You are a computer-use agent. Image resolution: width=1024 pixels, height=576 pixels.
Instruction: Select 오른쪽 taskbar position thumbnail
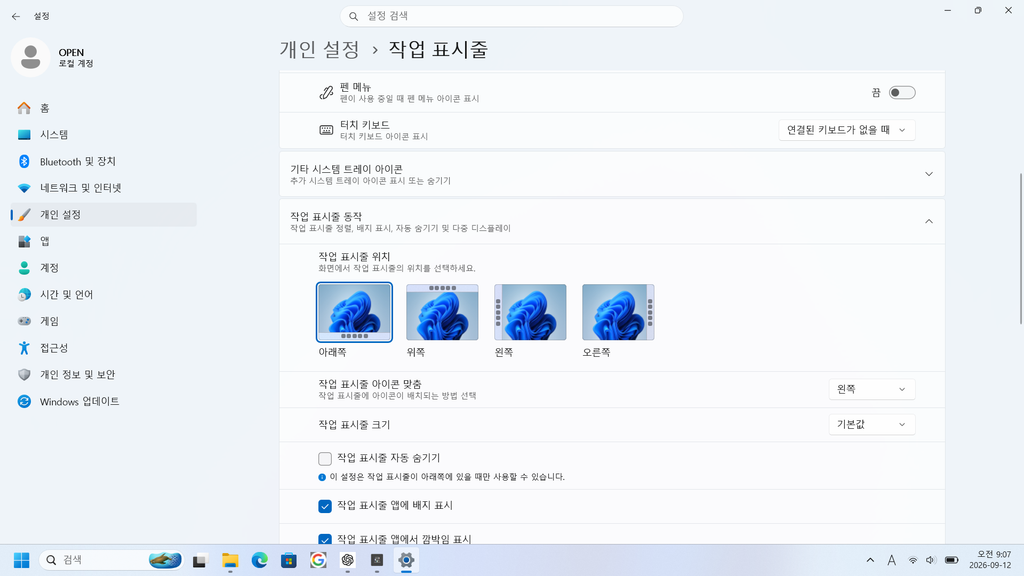coord(618,312)
